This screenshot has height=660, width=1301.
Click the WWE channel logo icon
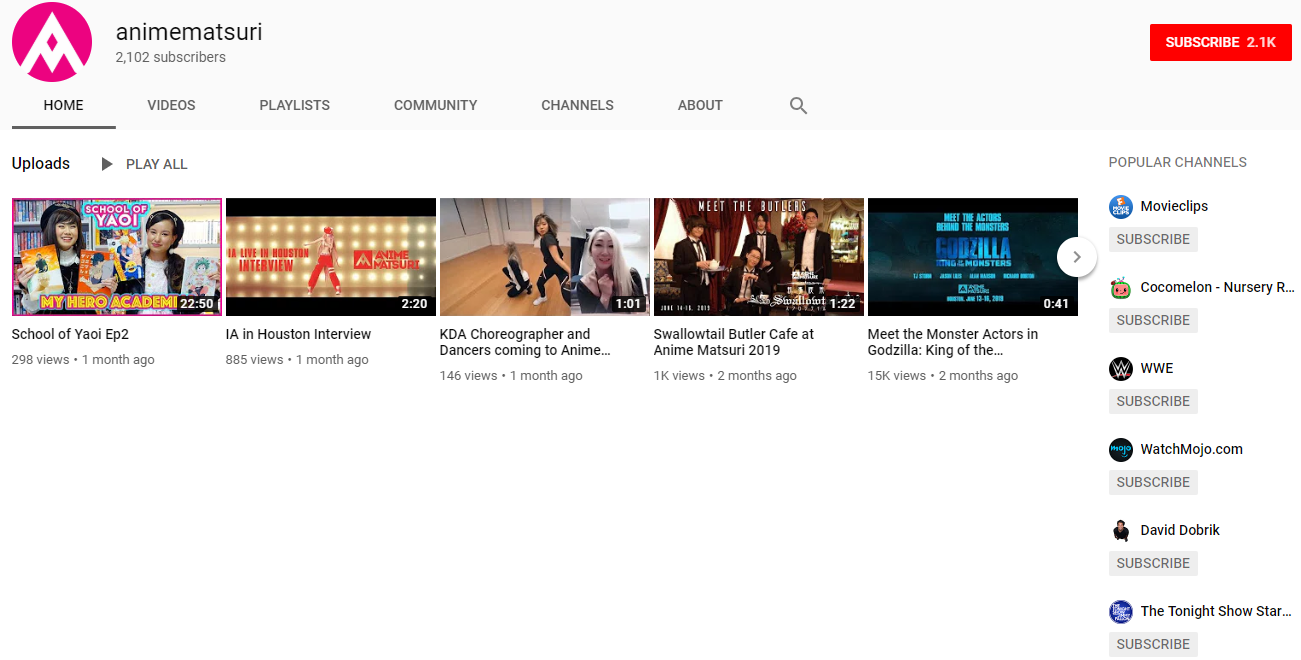pos(1121,369)
